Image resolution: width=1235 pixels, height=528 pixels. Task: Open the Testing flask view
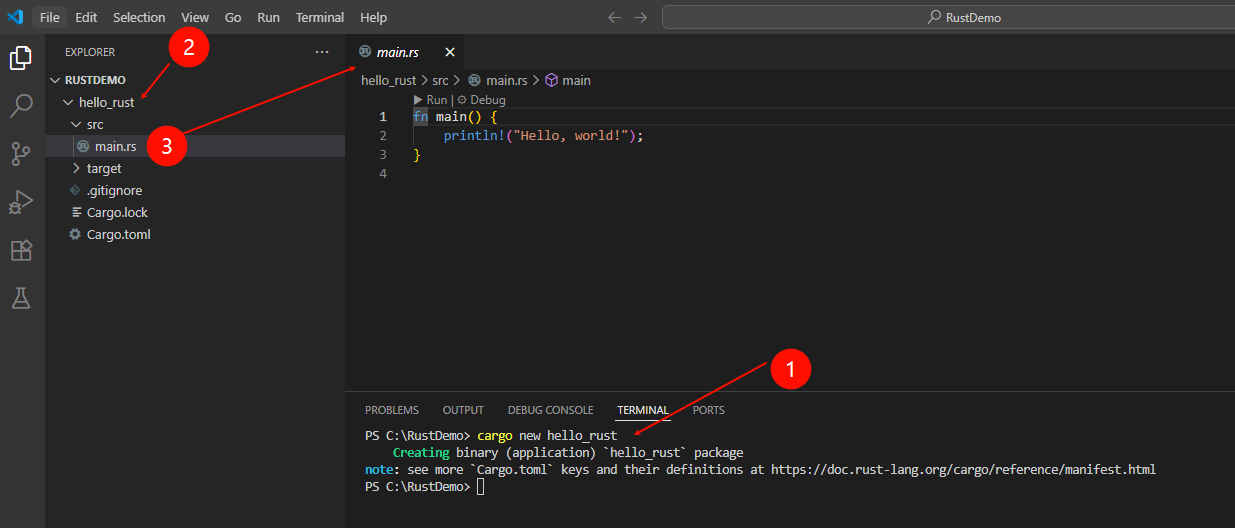[x=21, y=297]
